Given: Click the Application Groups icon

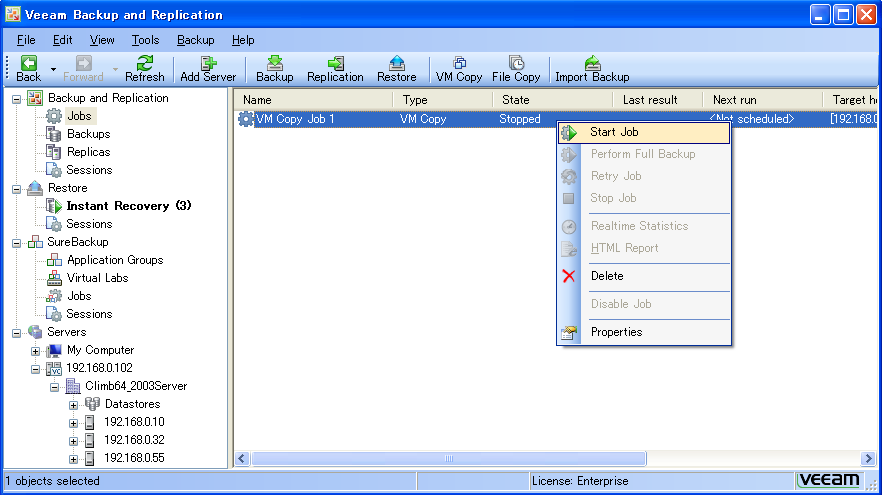Looking at the screenshot, I should click(54, 260).
